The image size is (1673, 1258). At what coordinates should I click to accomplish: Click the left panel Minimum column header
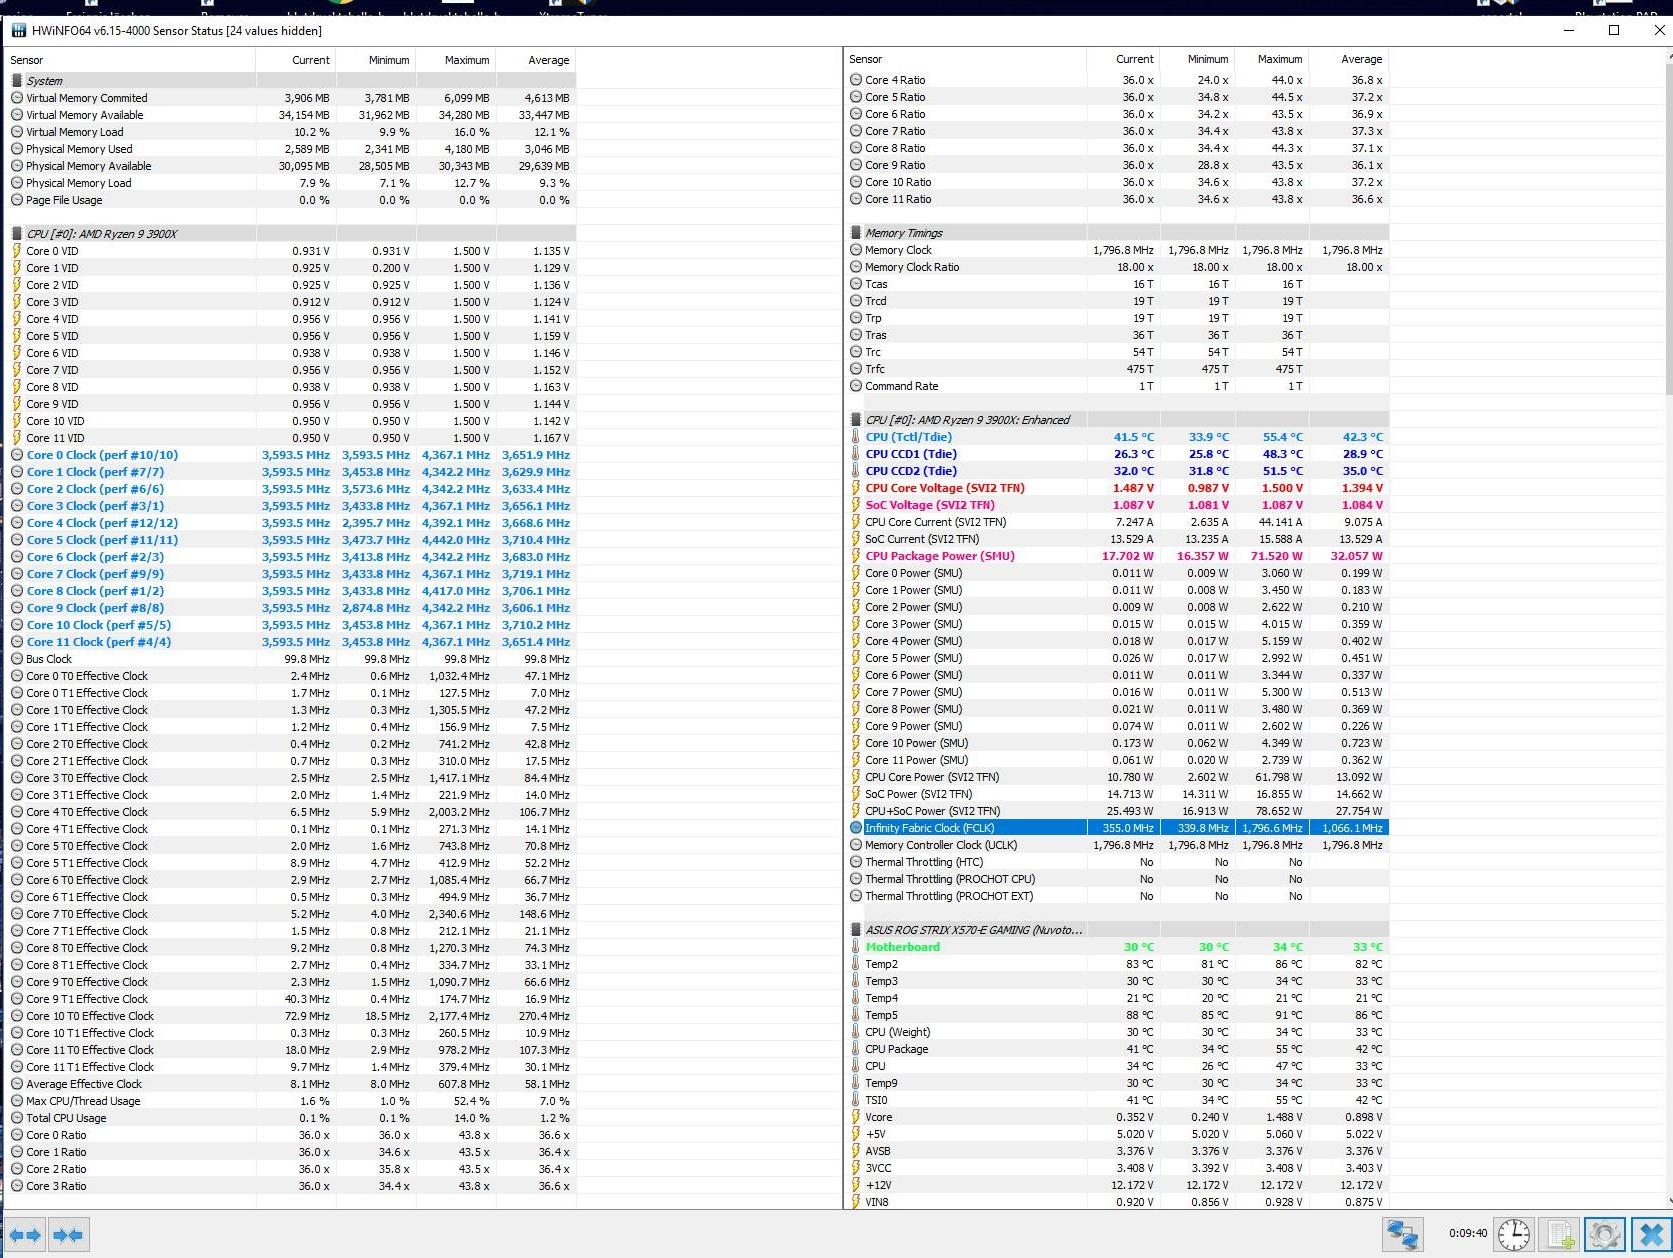pos(376,60)
